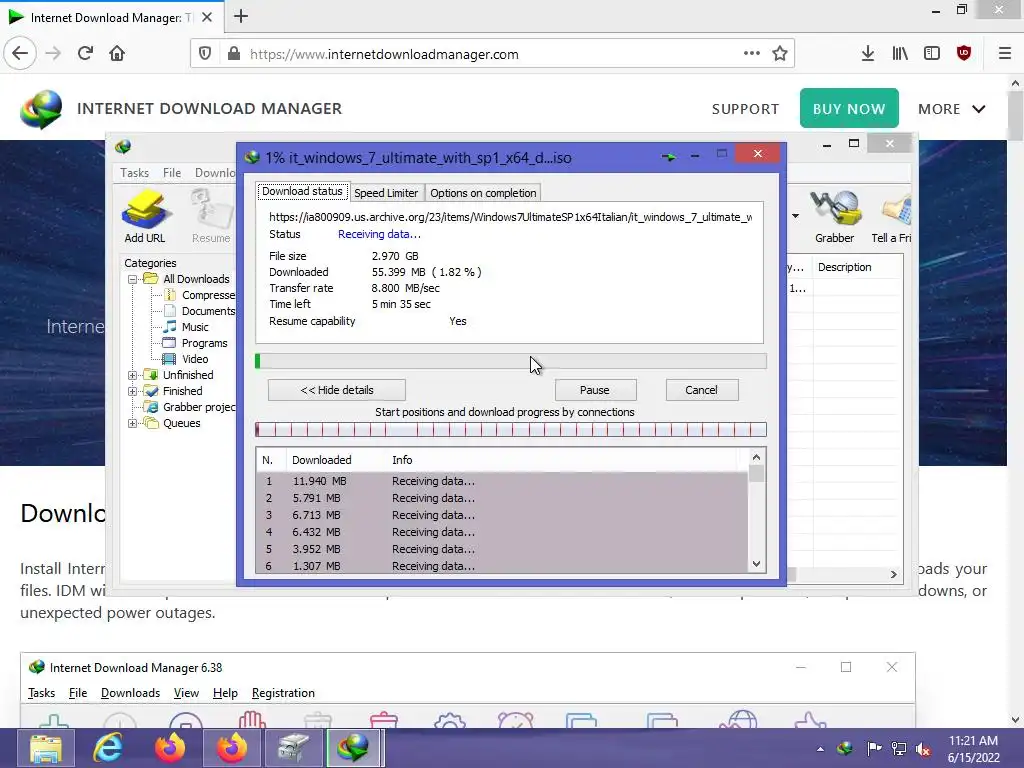
Task: Bookmark this page with star icon
Action: pyautogui.click(x=779, y=54)
